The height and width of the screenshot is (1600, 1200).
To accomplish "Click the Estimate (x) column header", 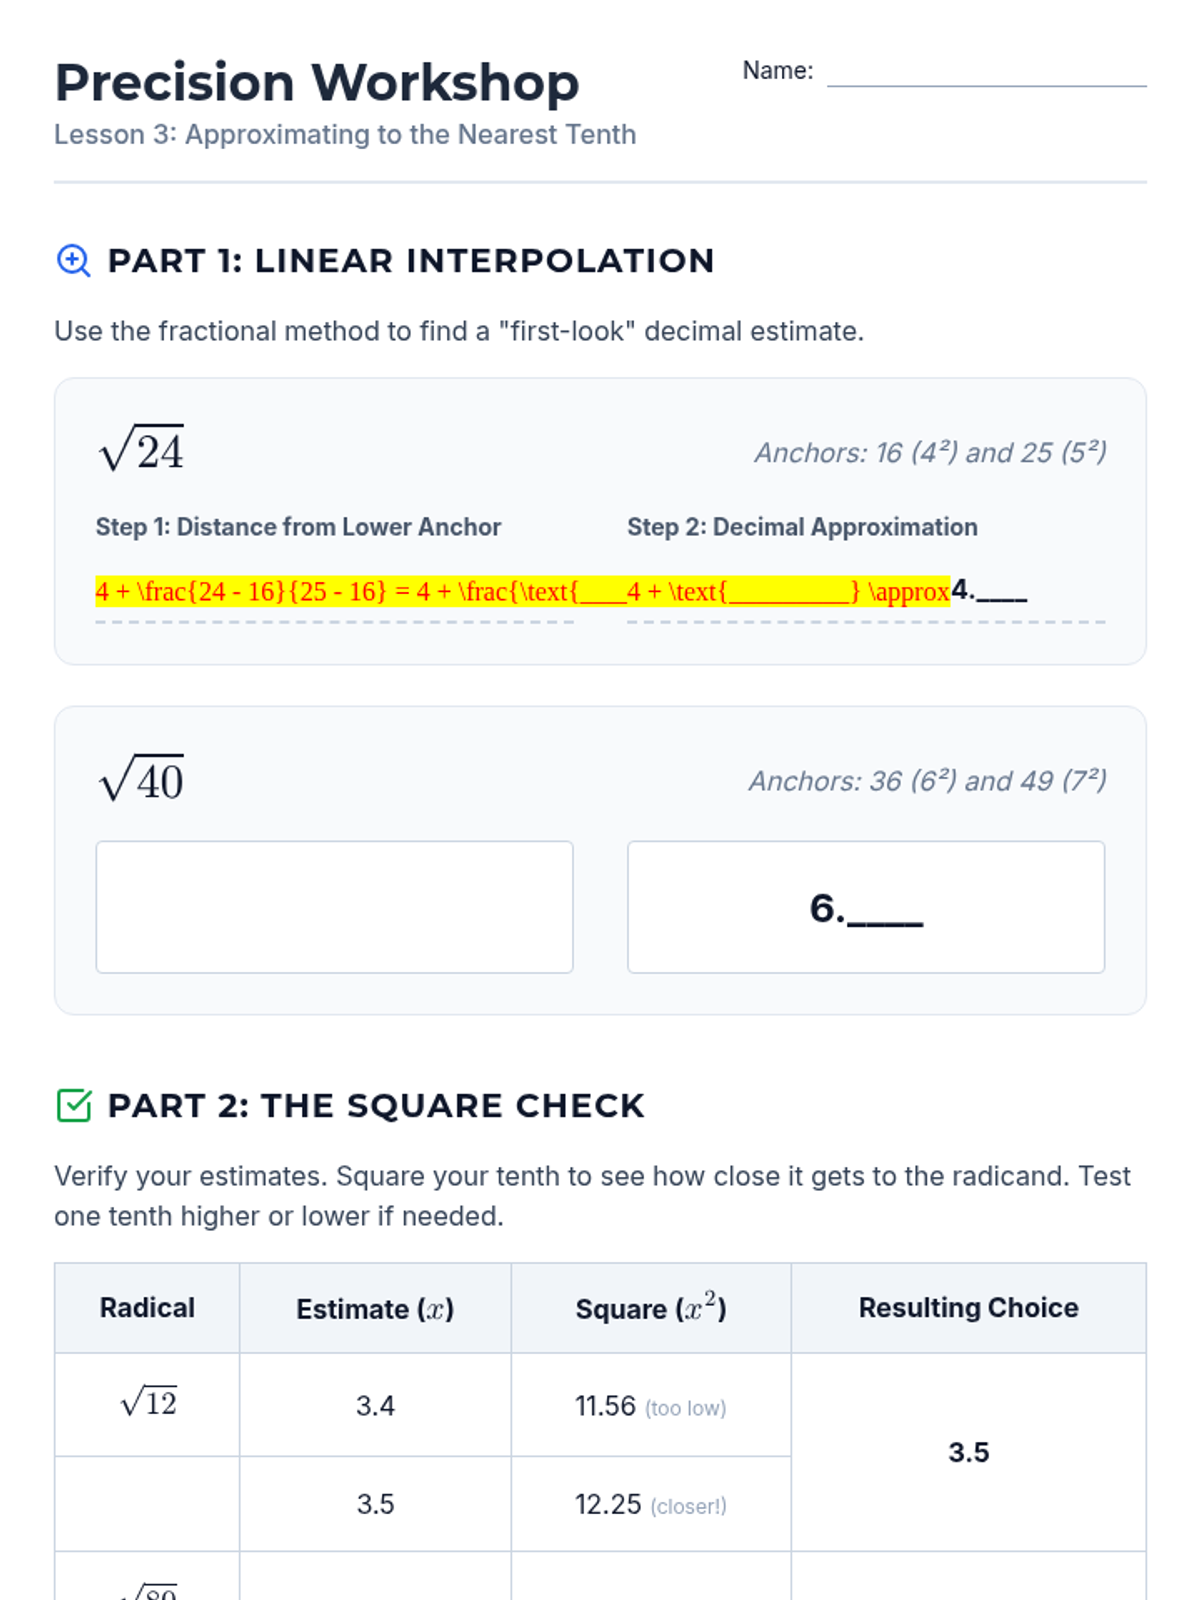I will pyautogui.click(x=375, y=1308).
